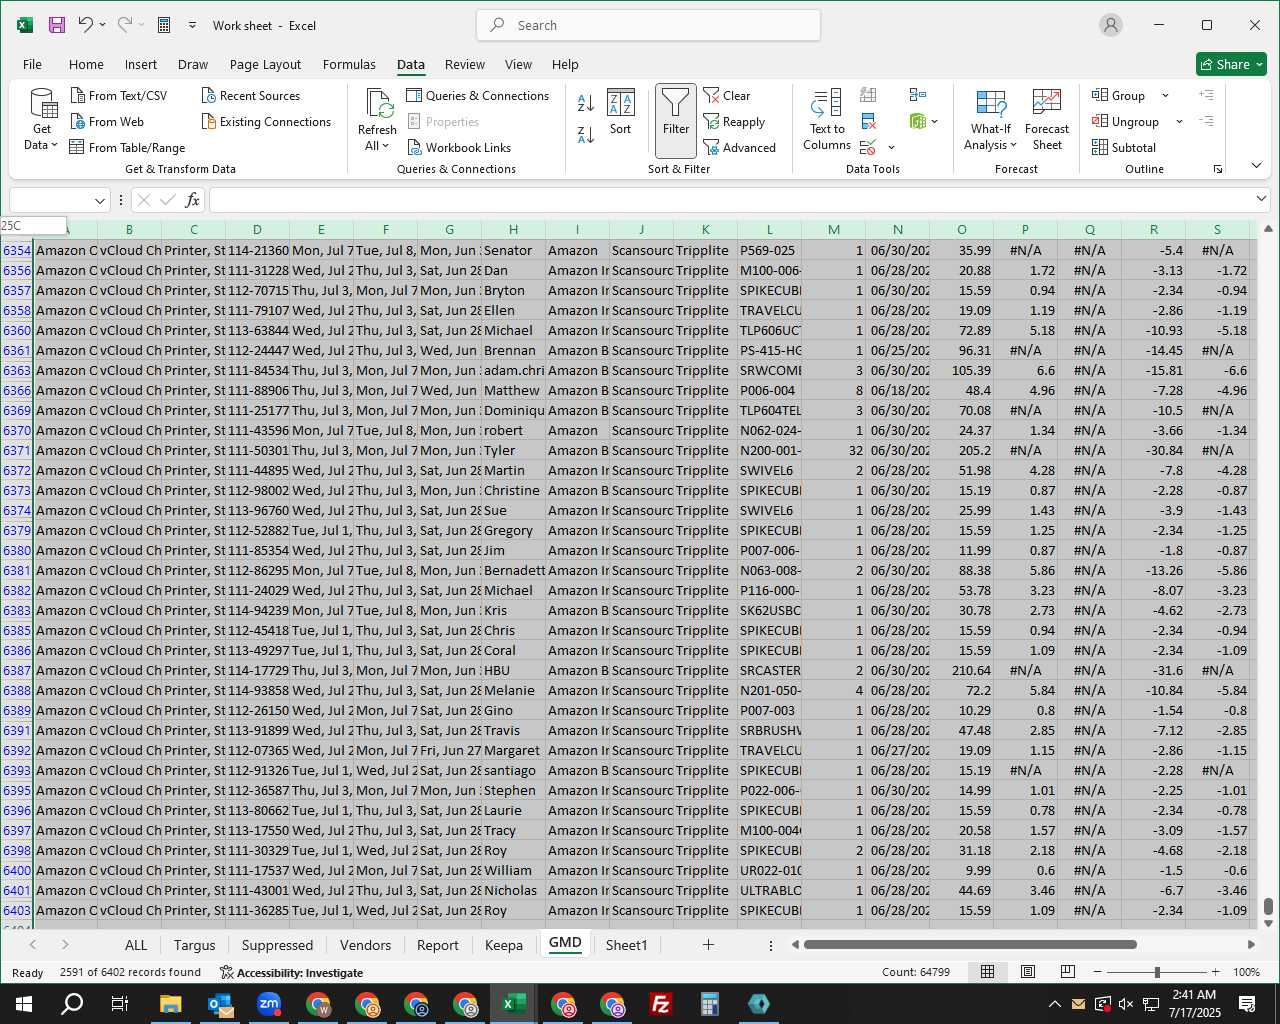The height and width of the screenshot is (1024, 1280).
Task: Click the Hide Detail outline icon
Action: [x=1207, y=121]
